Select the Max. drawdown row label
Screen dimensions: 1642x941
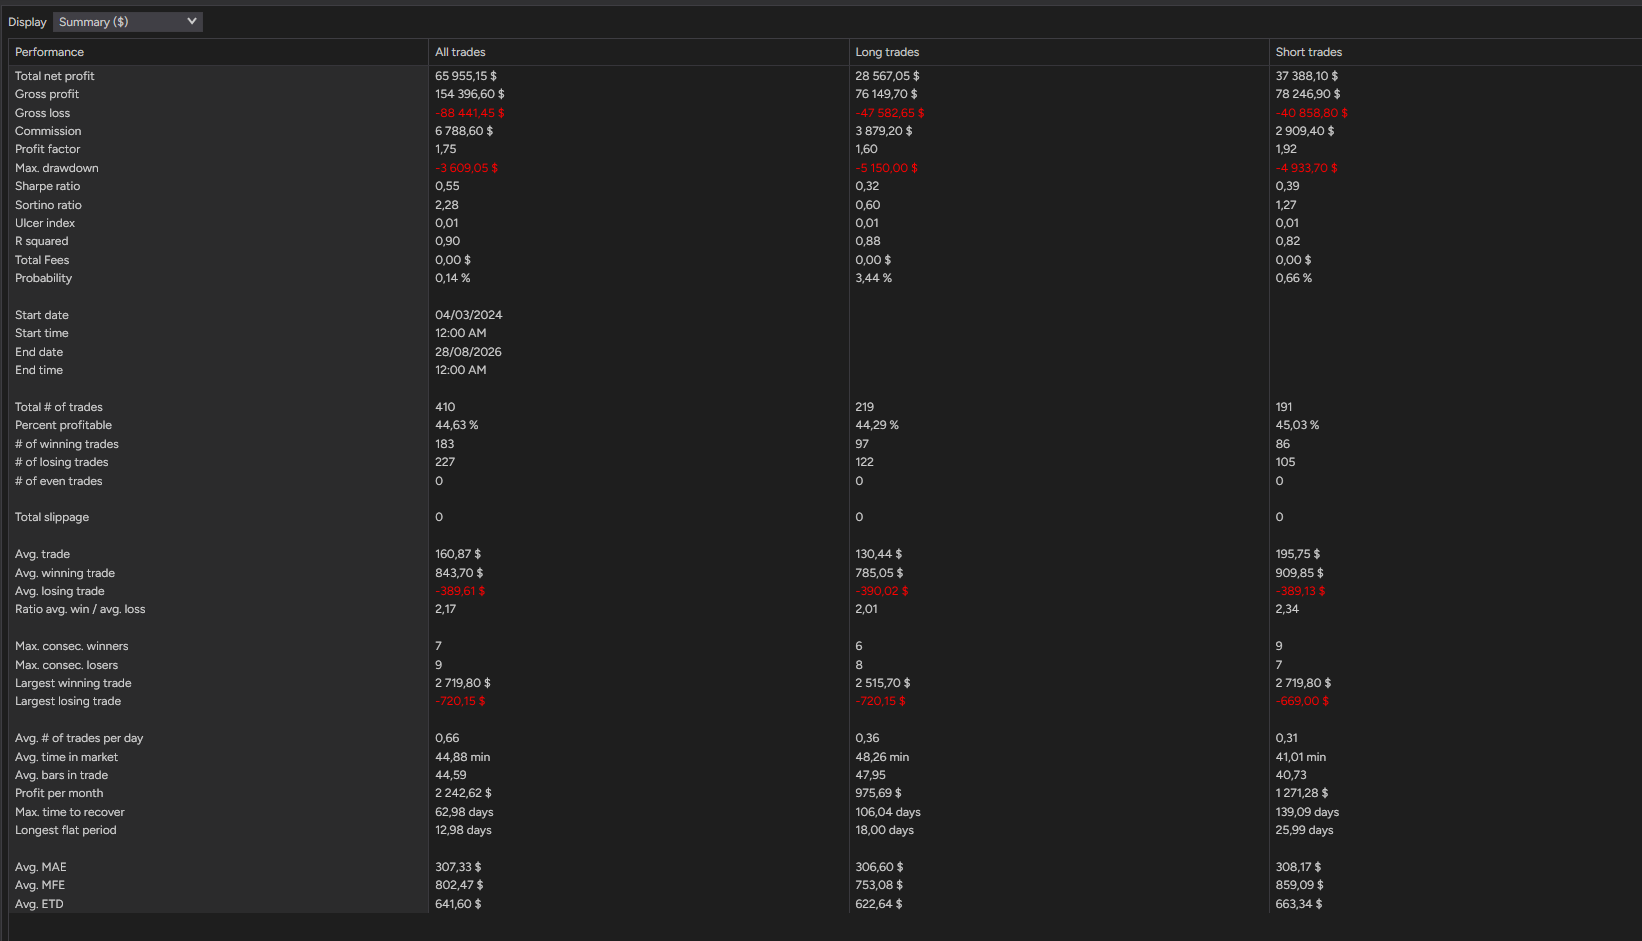[x=57, y=168]
